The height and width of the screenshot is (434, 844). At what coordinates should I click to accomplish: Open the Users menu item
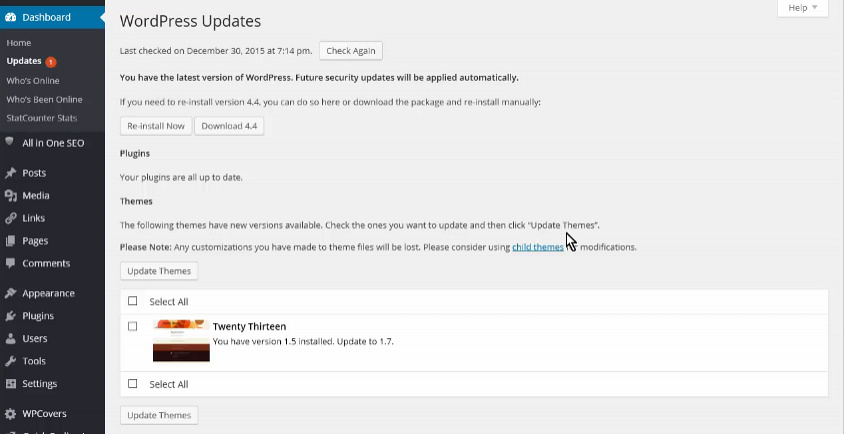(34, 339)
